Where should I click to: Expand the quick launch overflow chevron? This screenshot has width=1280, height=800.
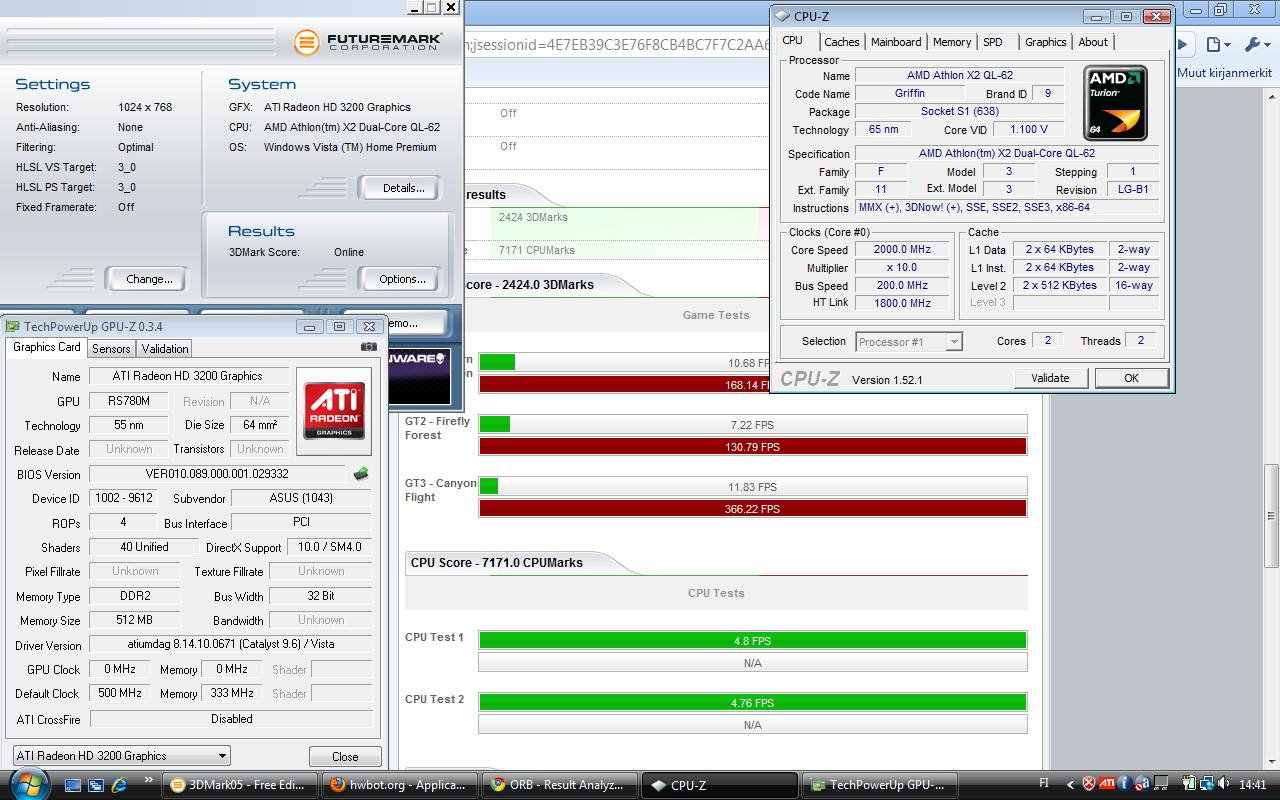(149, 781)
